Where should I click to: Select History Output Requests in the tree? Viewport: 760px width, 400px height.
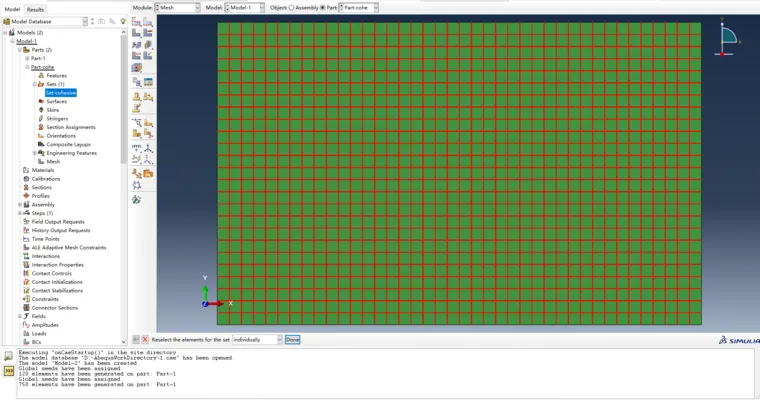point(61,230)
